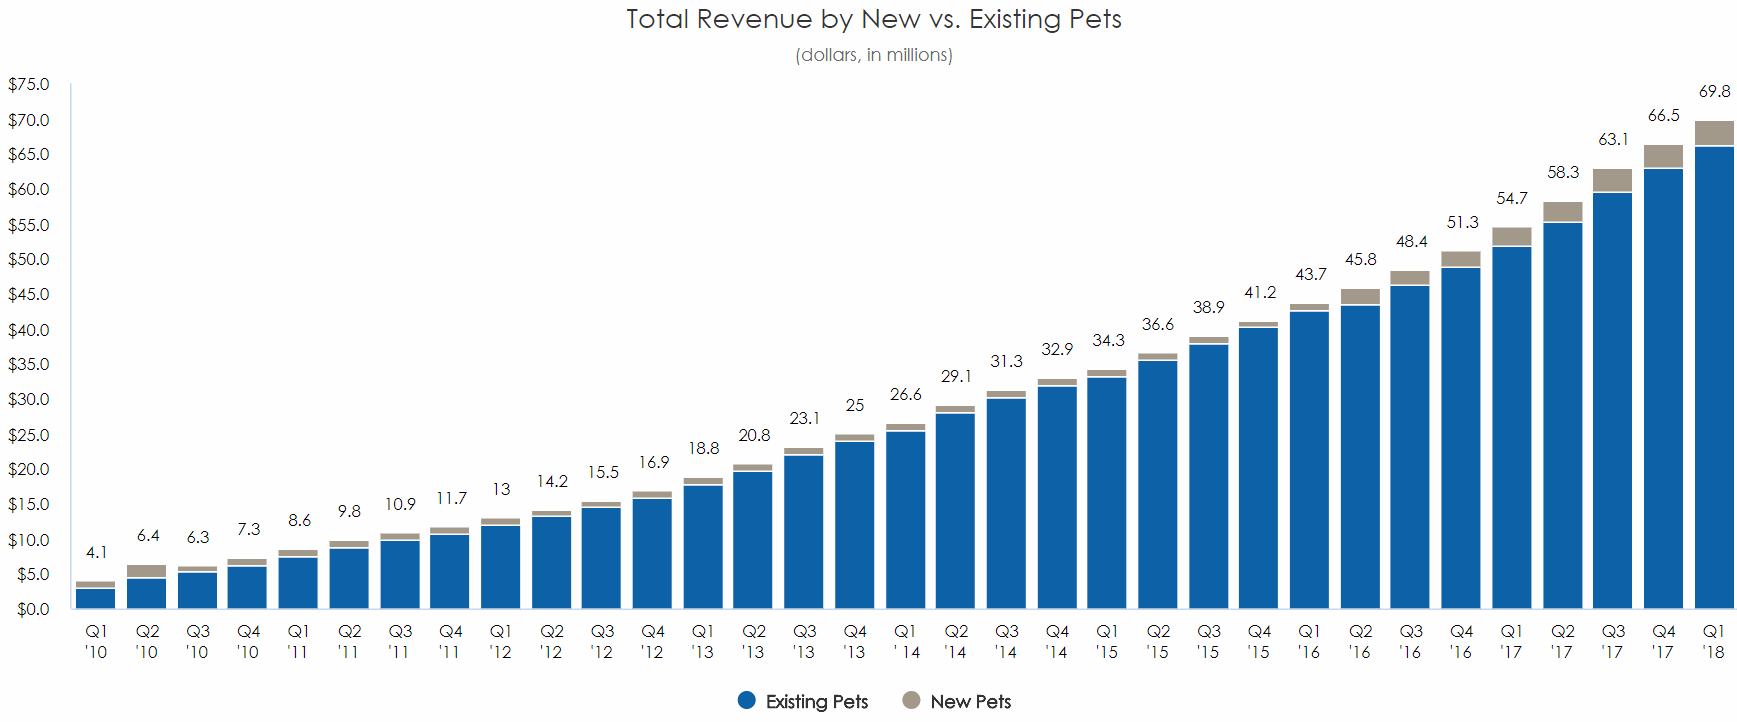Click the $60.0 y-axis label
Screen dimensions: 1737x722
click(29, 189)
